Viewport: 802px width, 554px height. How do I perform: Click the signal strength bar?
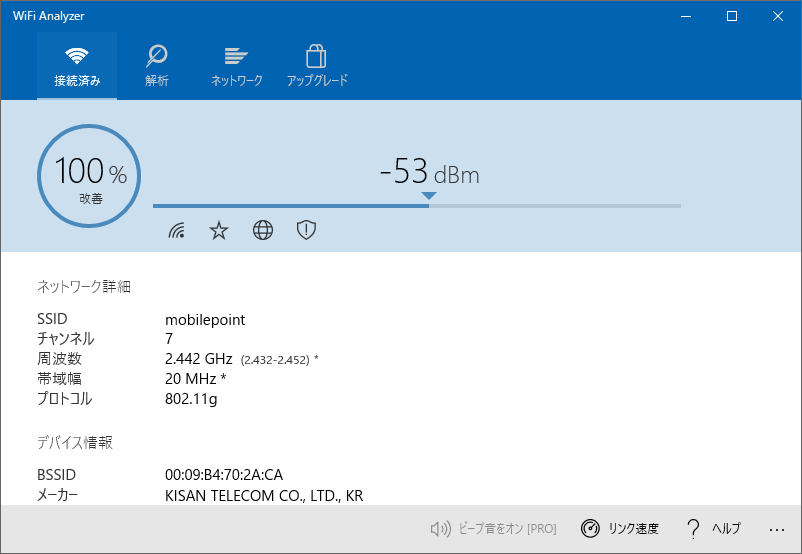[x=416, y=206]
